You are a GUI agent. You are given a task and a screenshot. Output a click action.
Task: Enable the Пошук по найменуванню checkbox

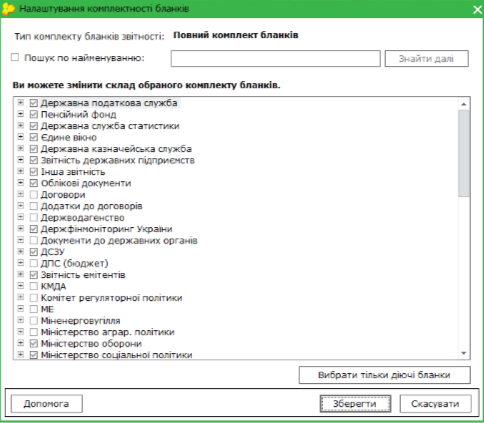click(x=15, y=57)
